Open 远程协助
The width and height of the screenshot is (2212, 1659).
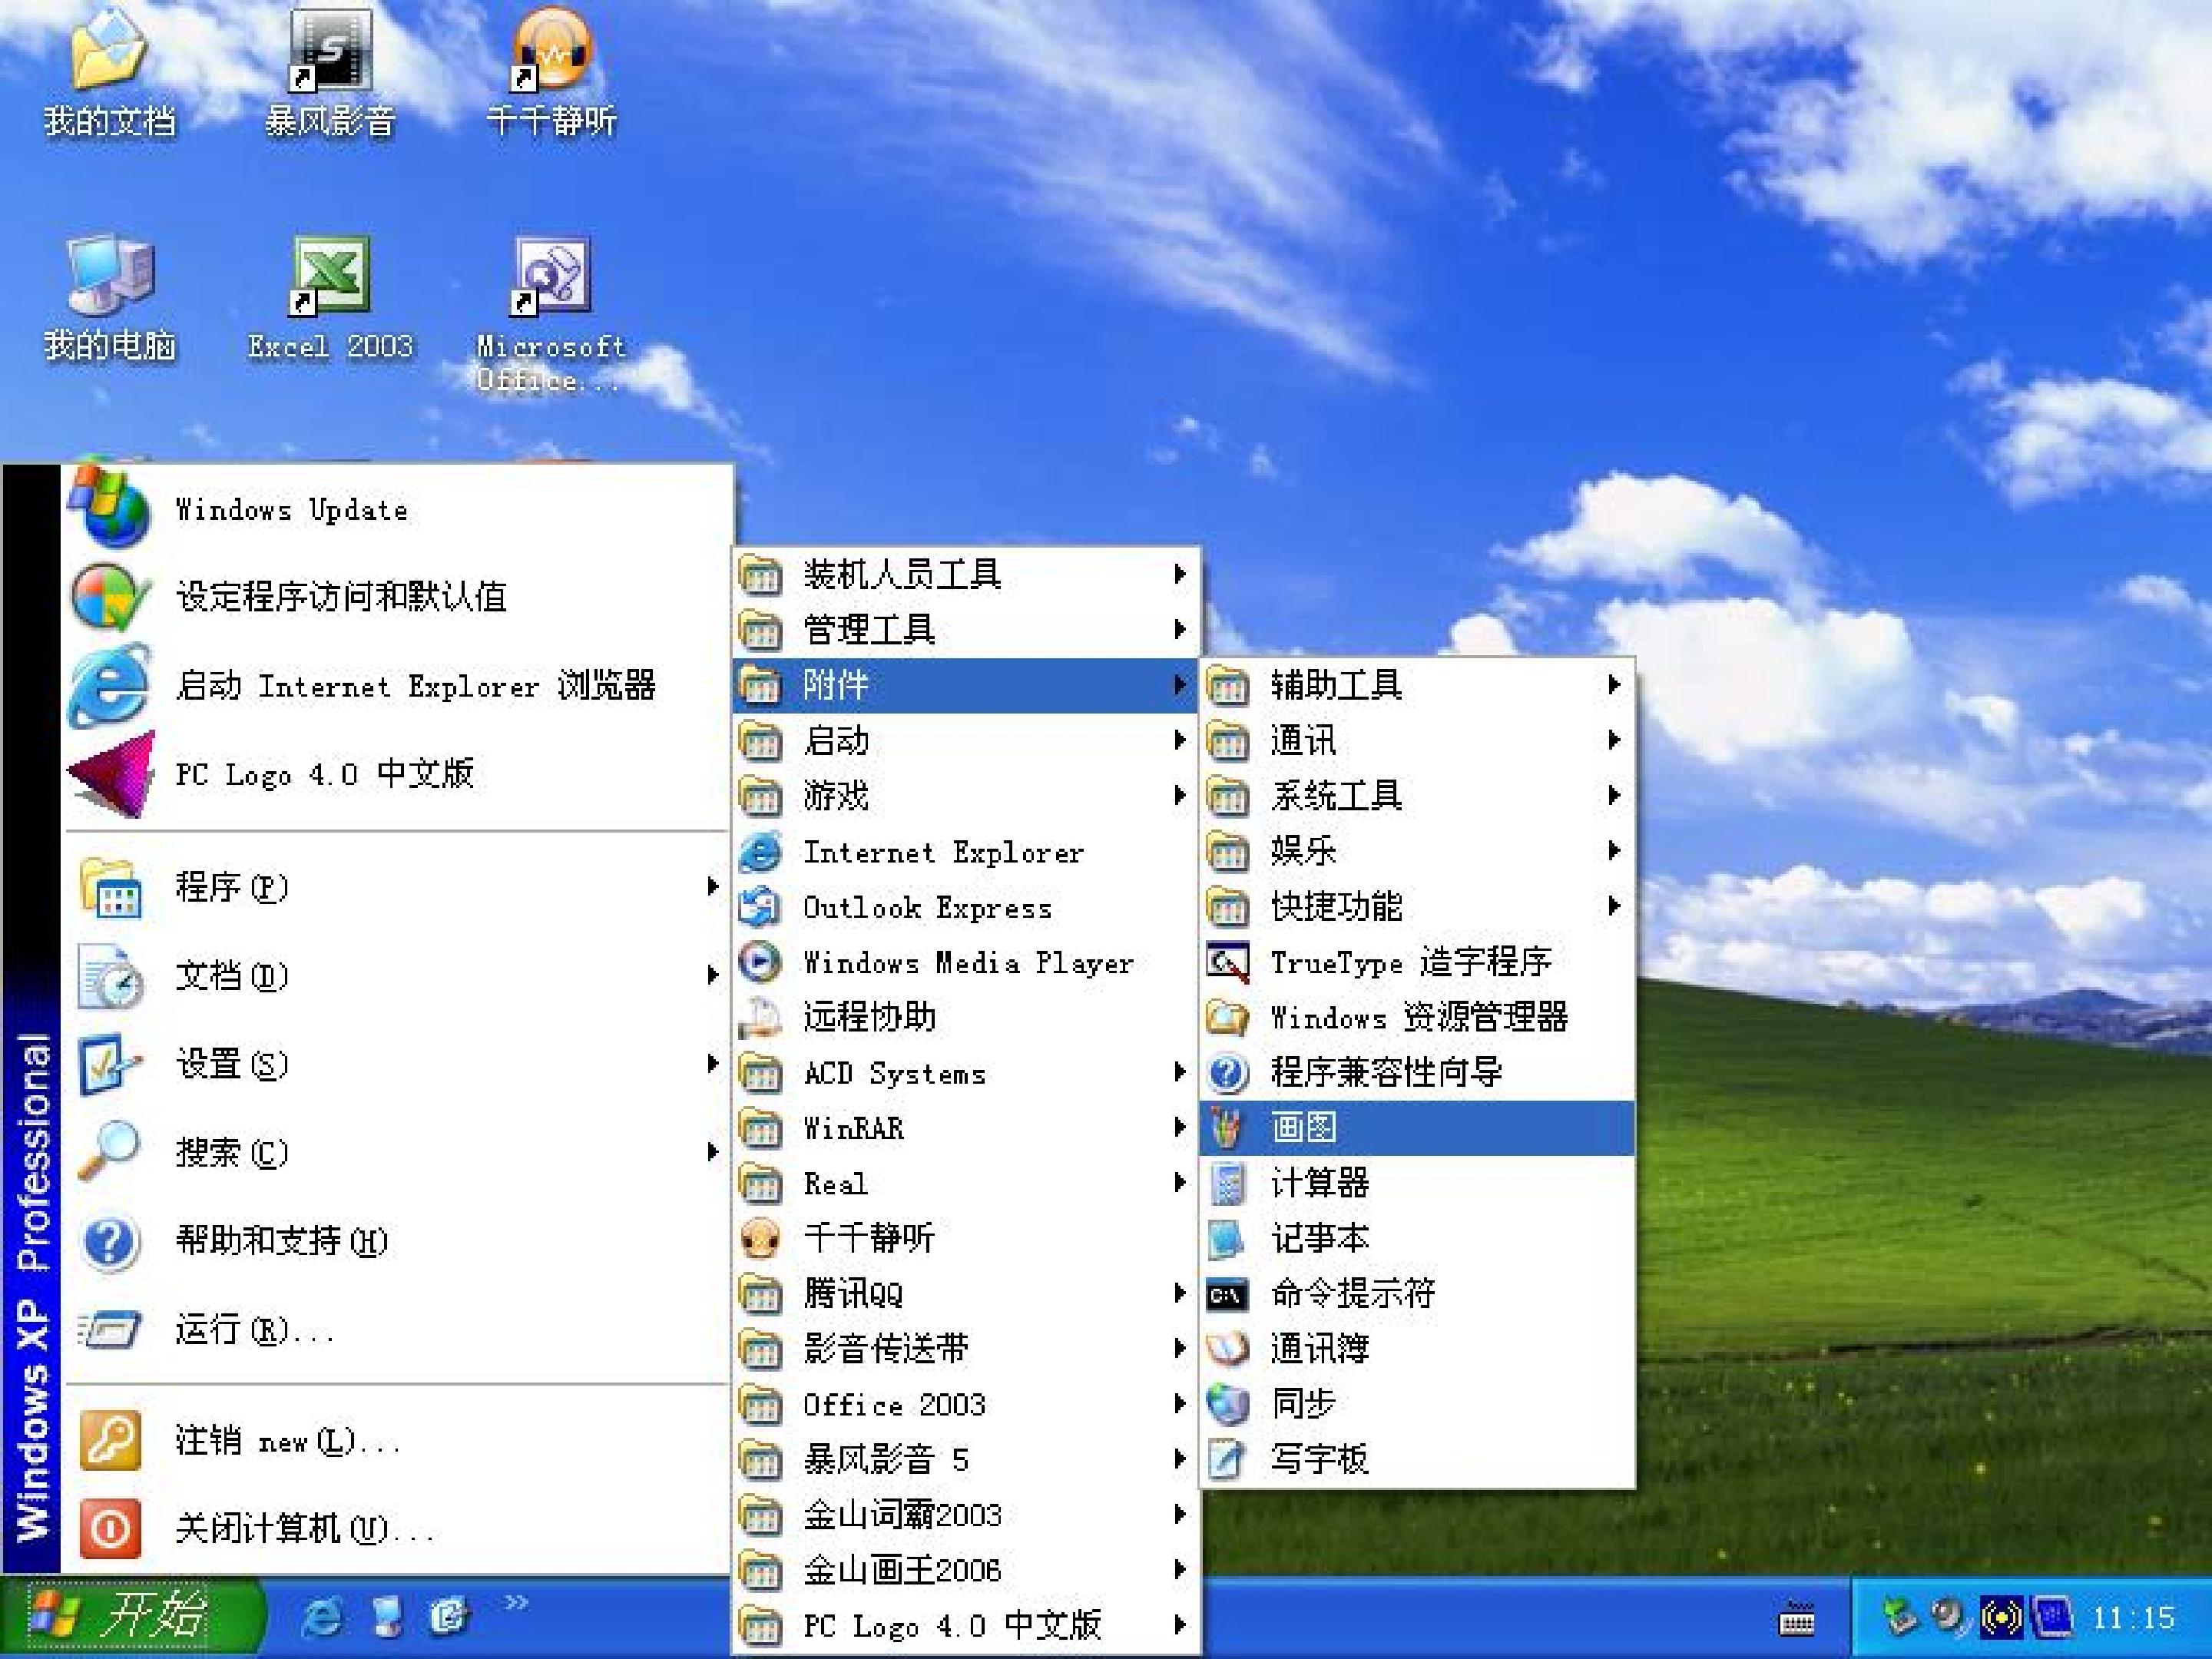tap(966, 1017)
